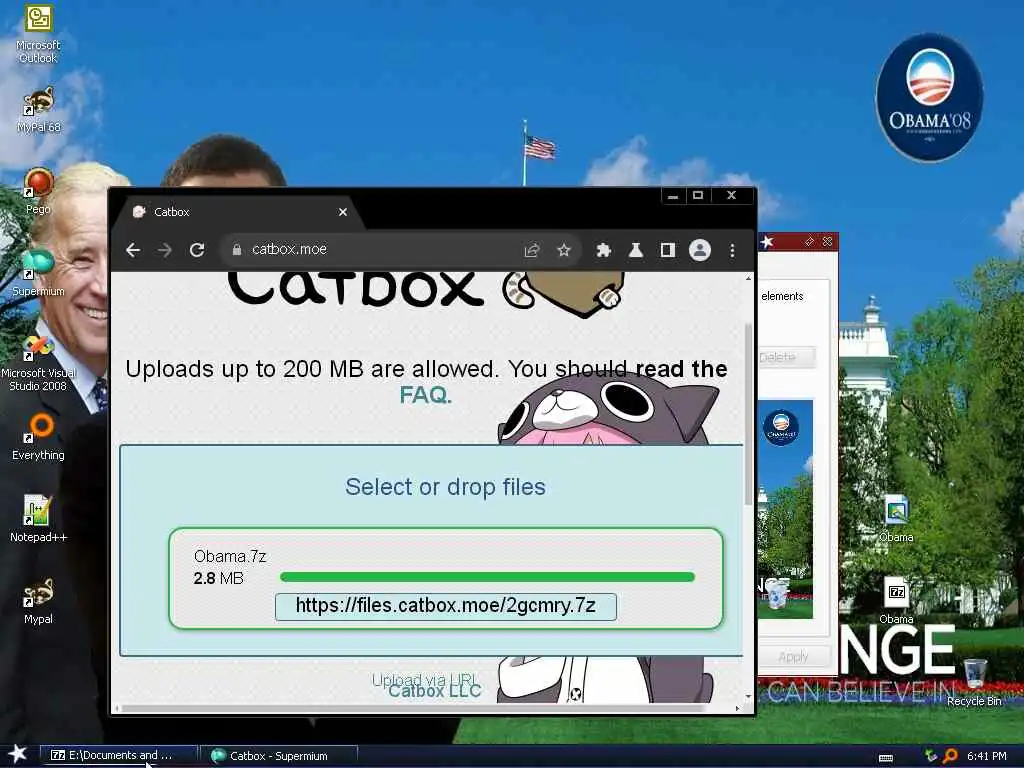Go back in the browser
The image size is (1024, 768).
pos(133,250)
